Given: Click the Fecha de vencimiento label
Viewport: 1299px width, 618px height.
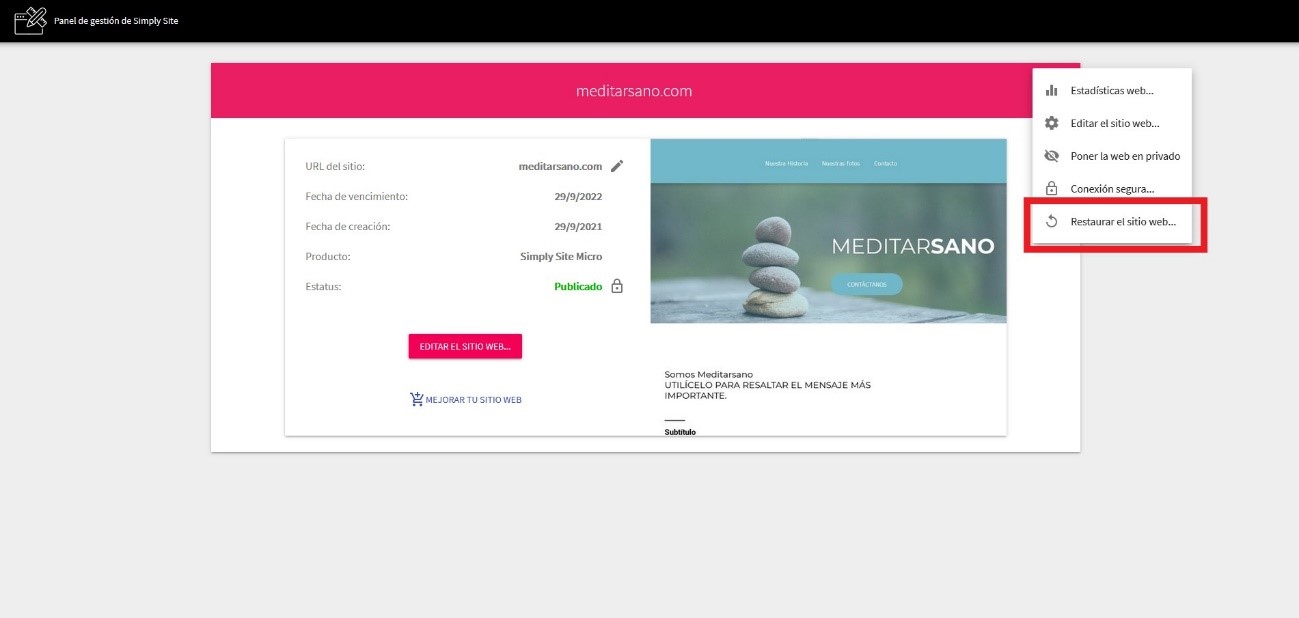Looking at the screenshot, I should [356, 196].
